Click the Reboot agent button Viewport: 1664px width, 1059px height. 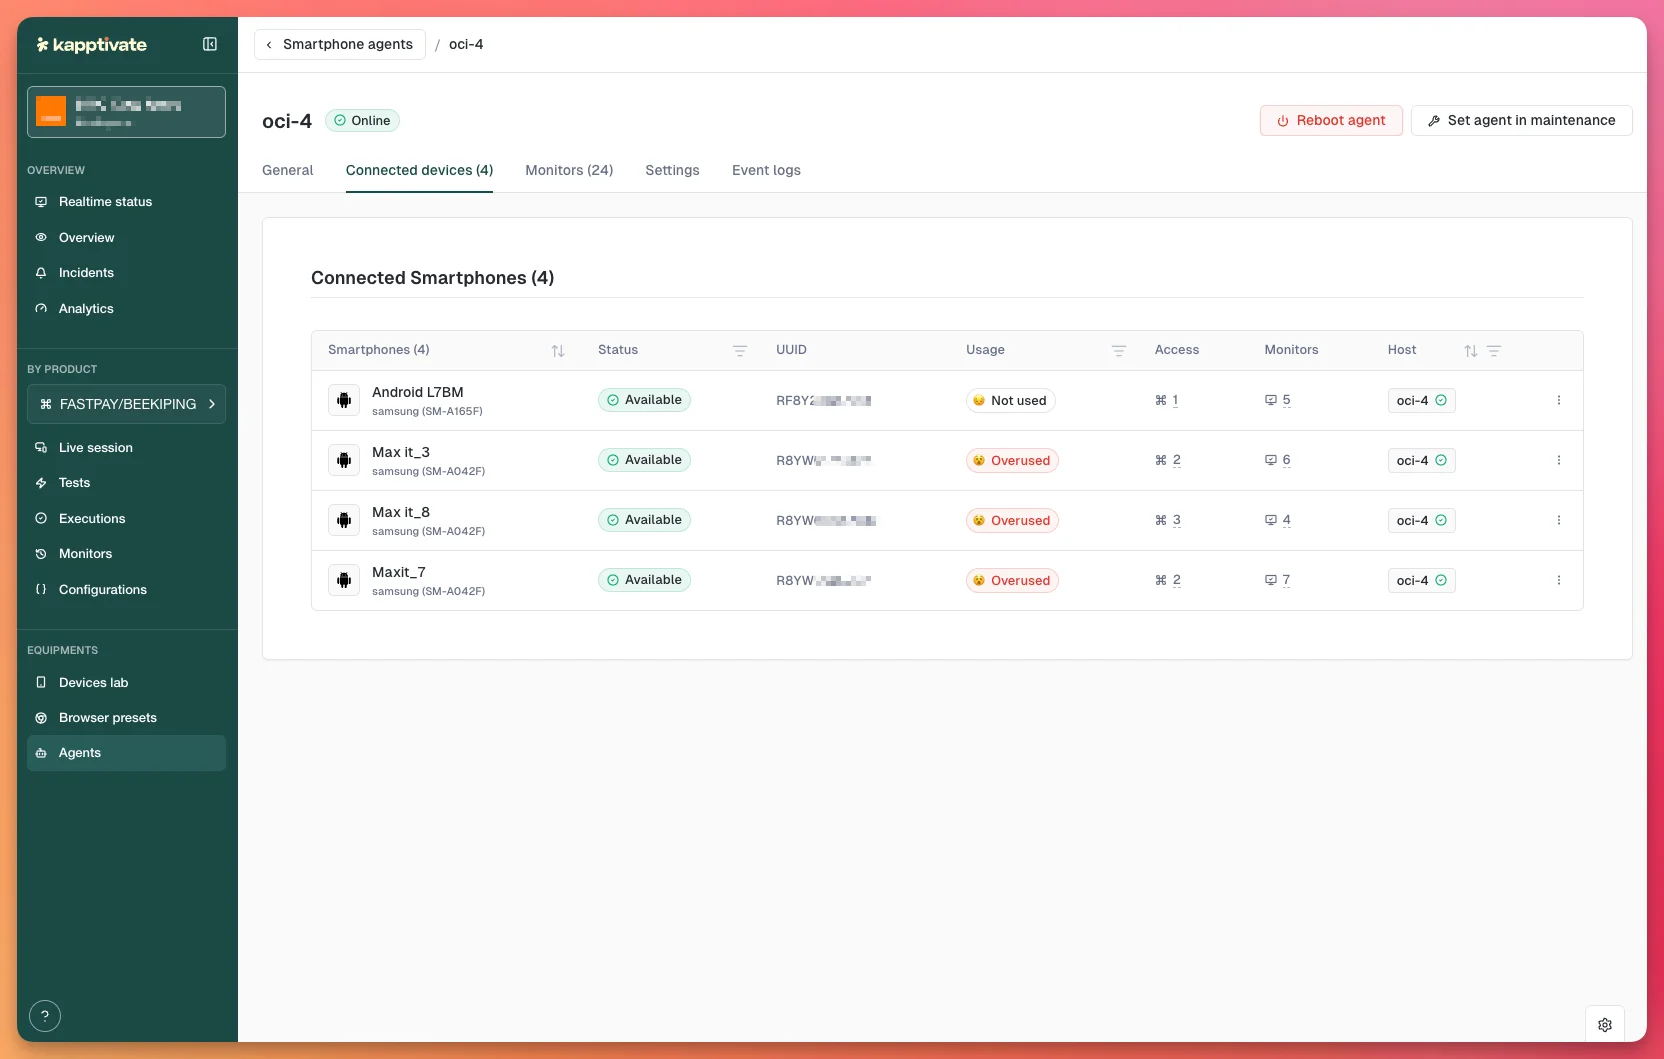click(x=1331, y=121)
